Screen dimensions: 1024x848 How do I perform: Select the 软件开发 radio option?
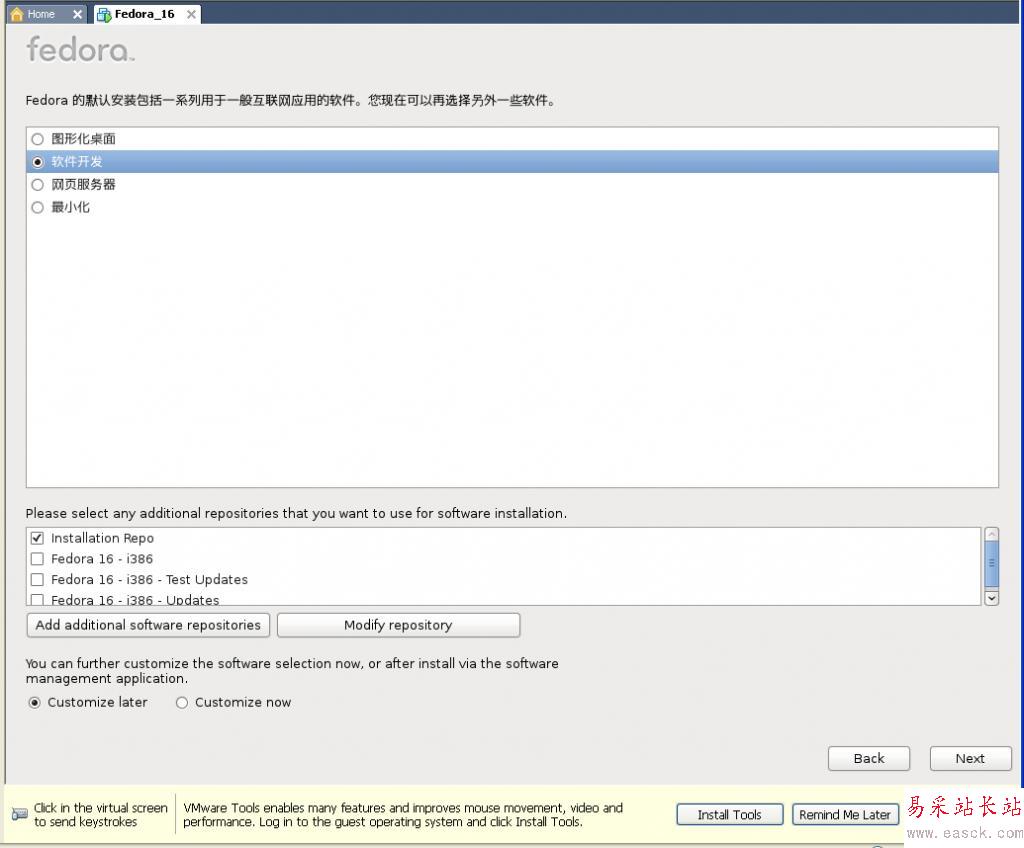[x=38, y=162]
